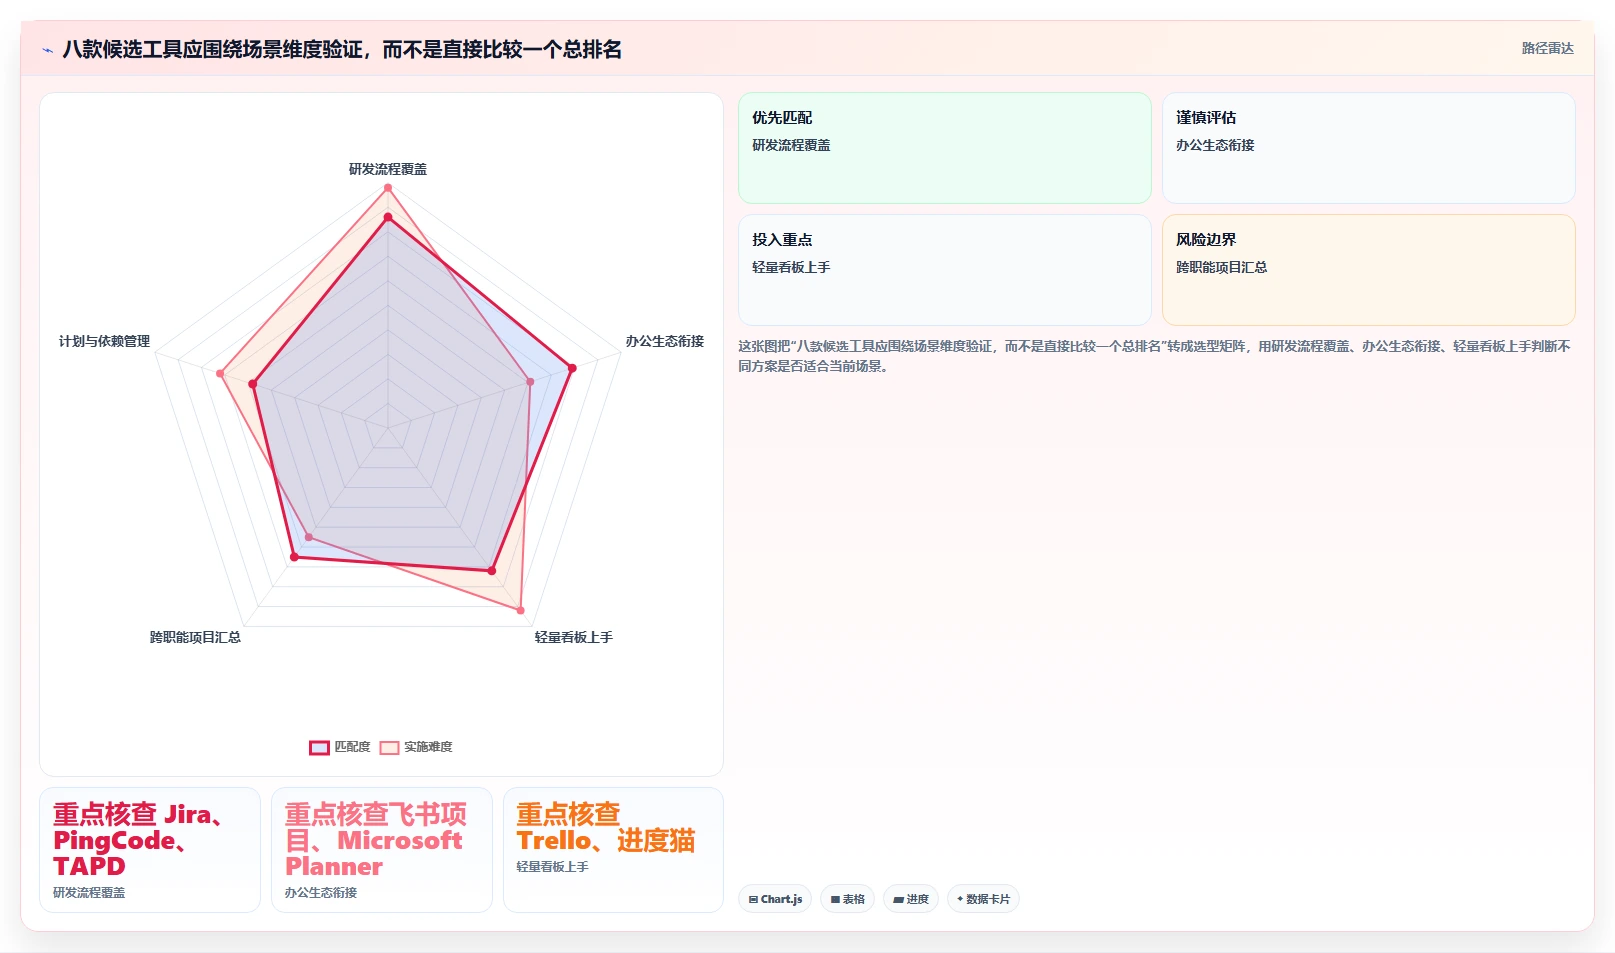The height and width of the screenshot is (953, 1615).
Task: Click the 计划与依赖管理 radar axis label
Action: tap(104, 341)
